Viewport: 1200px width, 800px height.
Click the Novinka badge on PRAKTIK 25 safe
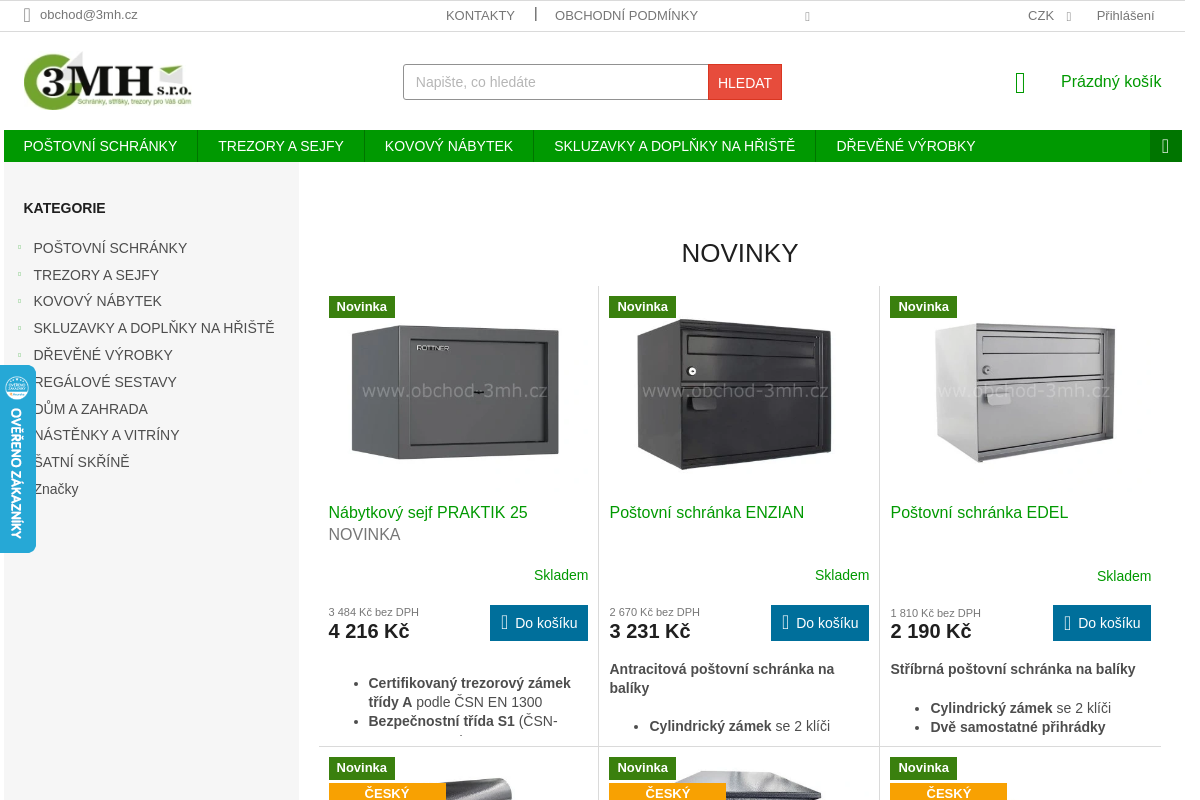[361, 307]
